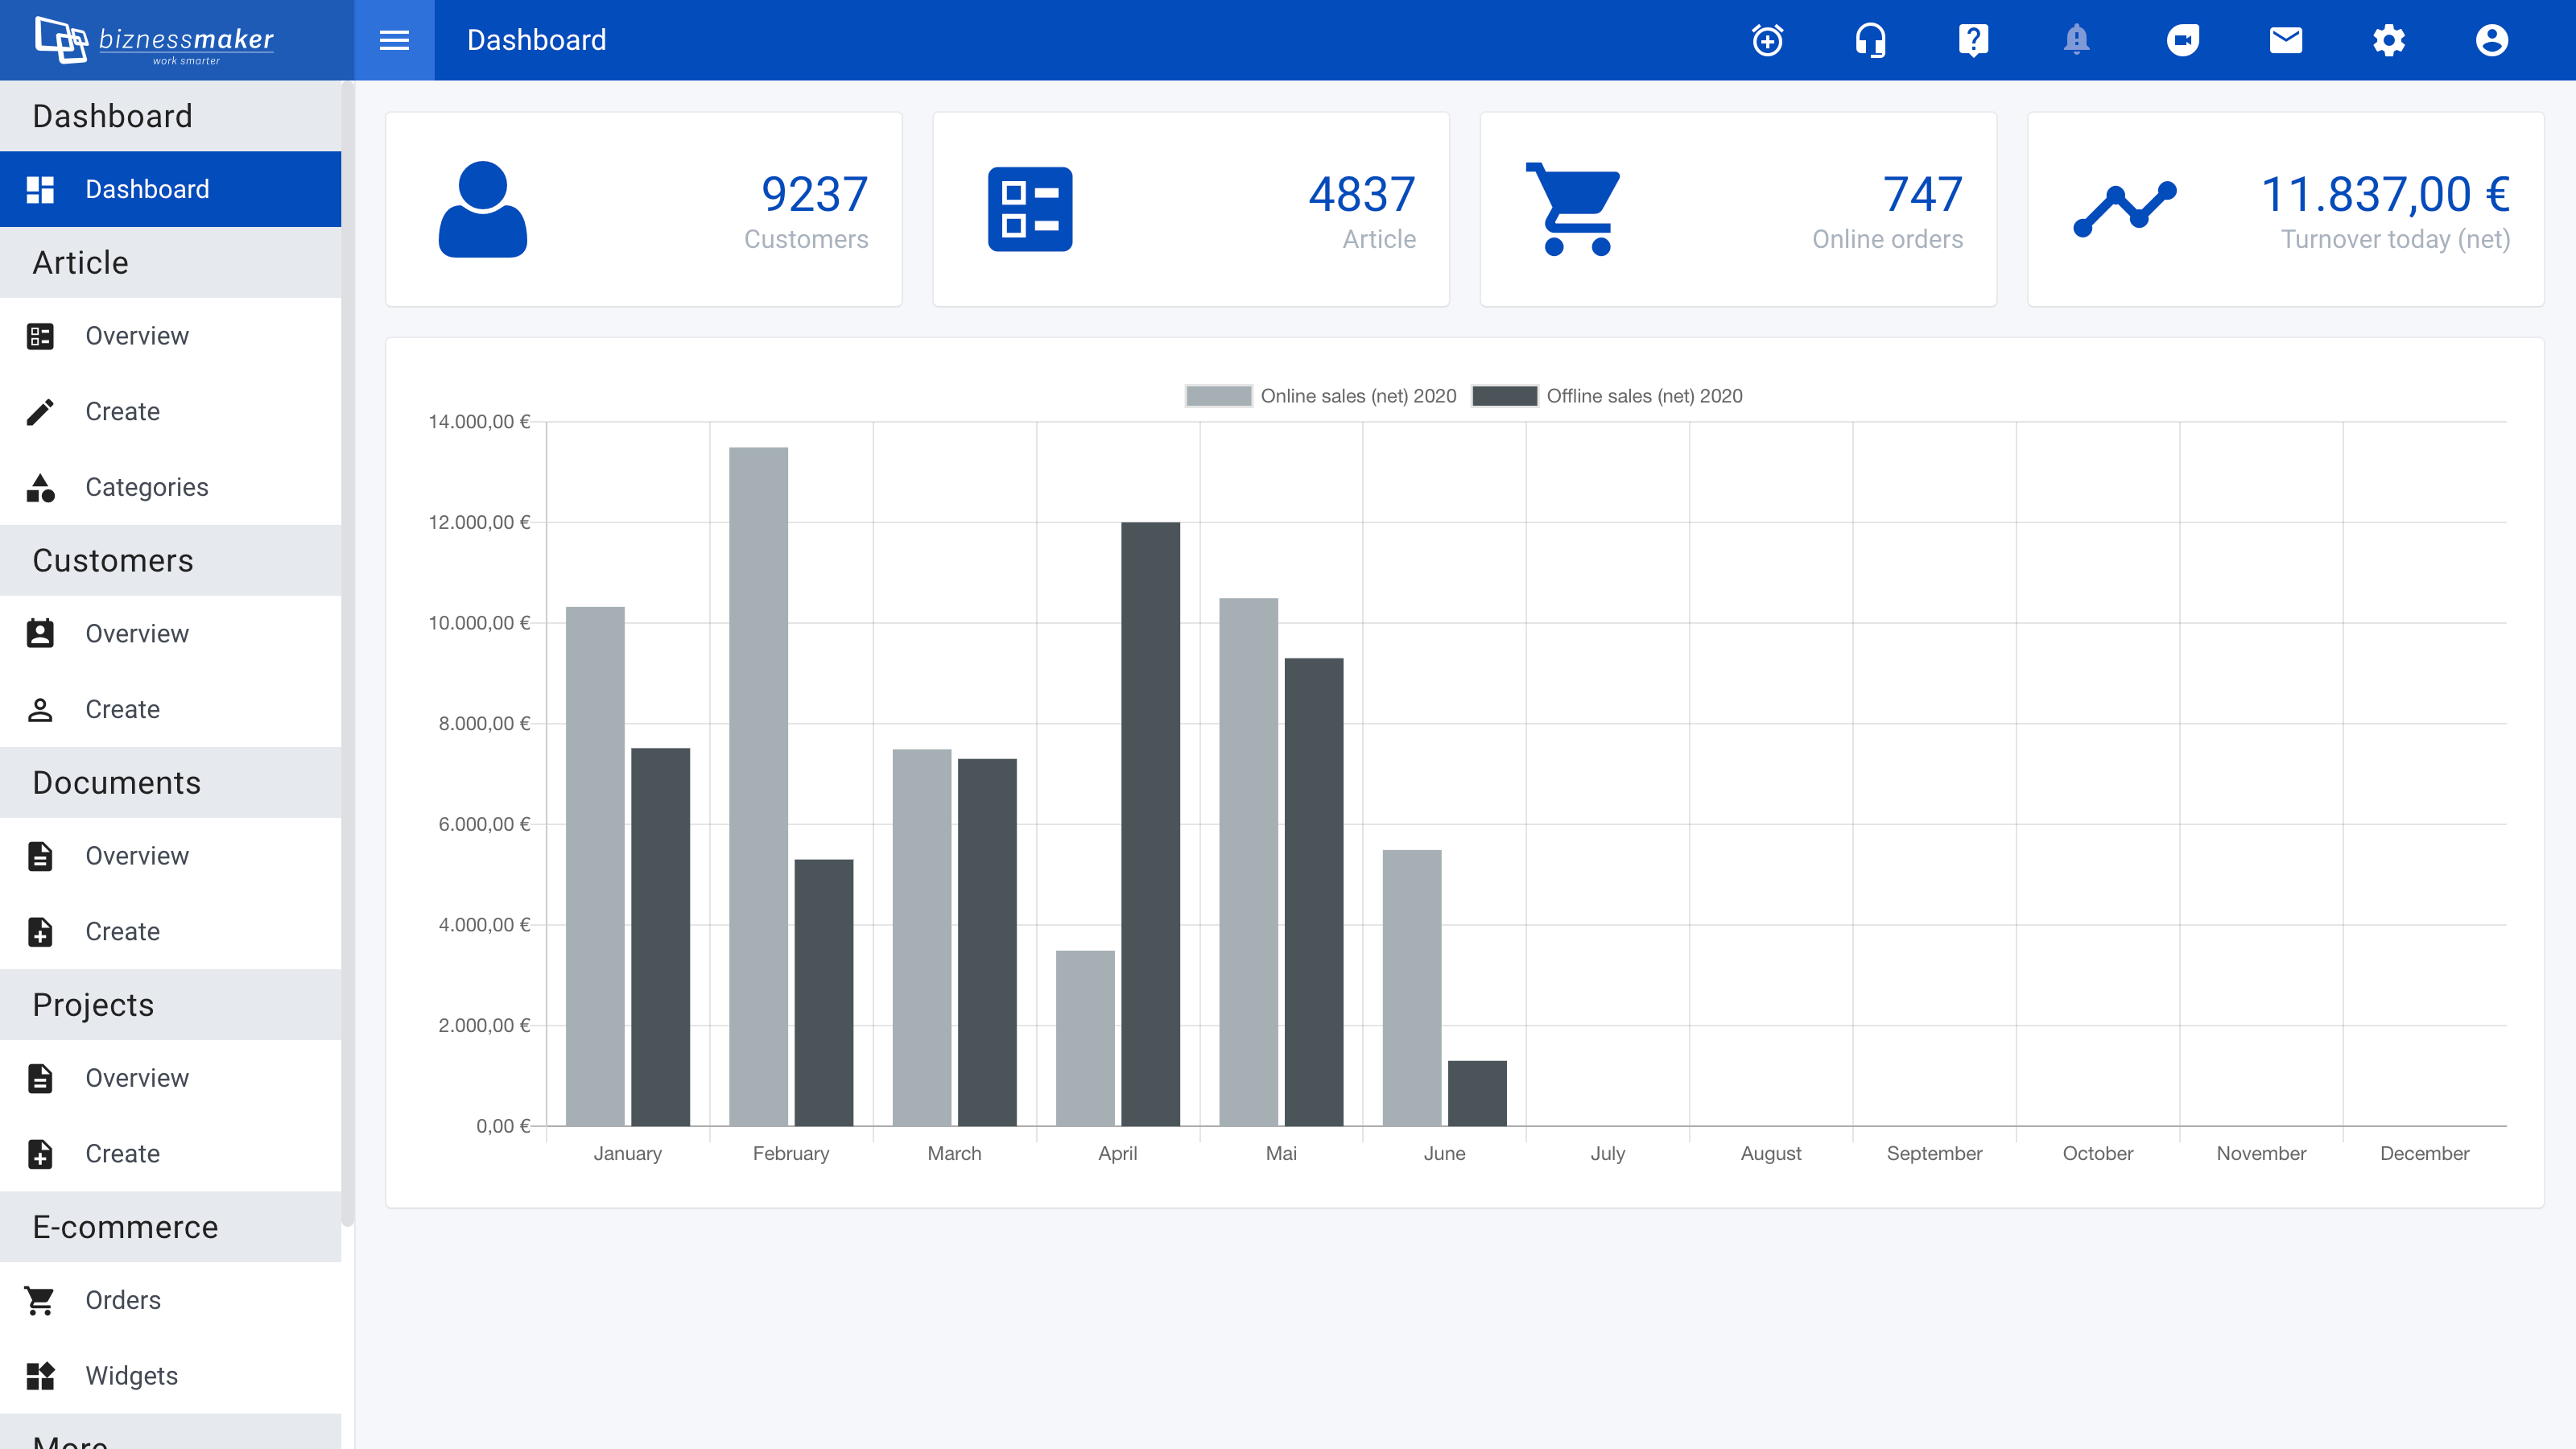Click the biznessmaker logo
This screenshot has width=2576, height=1449.
(155, 40)
